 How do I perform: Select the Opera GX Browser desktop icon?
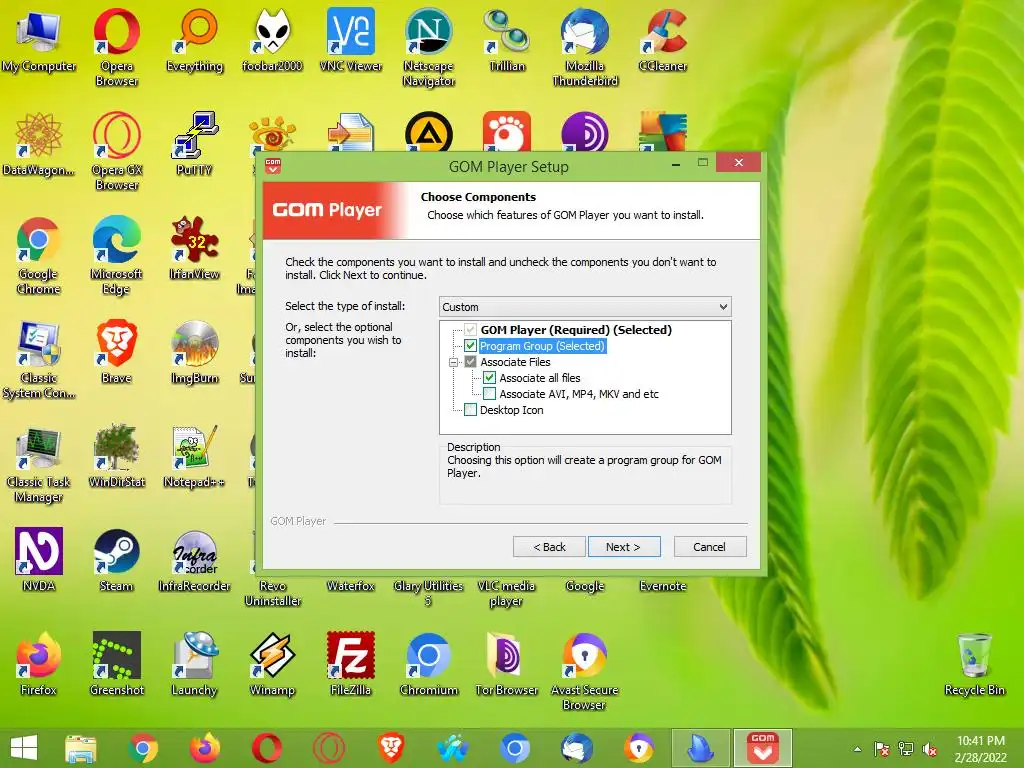[116, 151]
